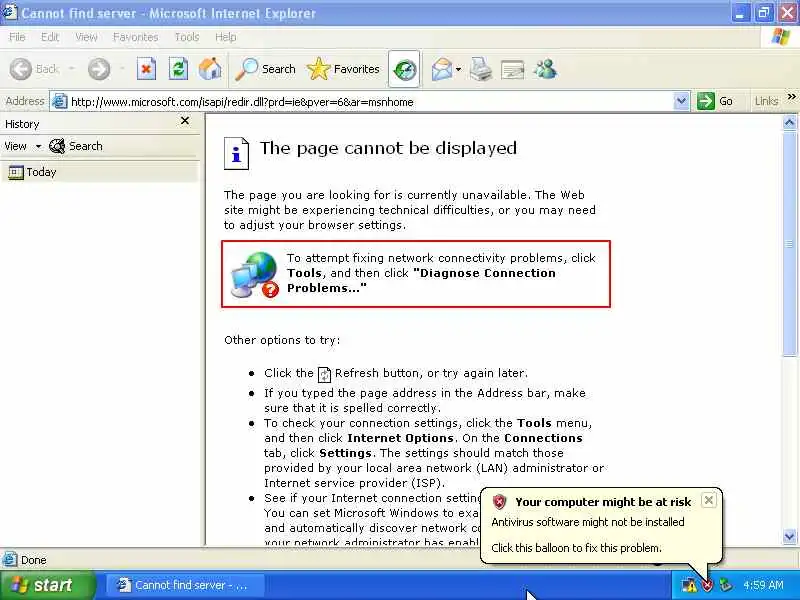Open the Mail envelope icon
800x600 pixels.
(441, 69)
